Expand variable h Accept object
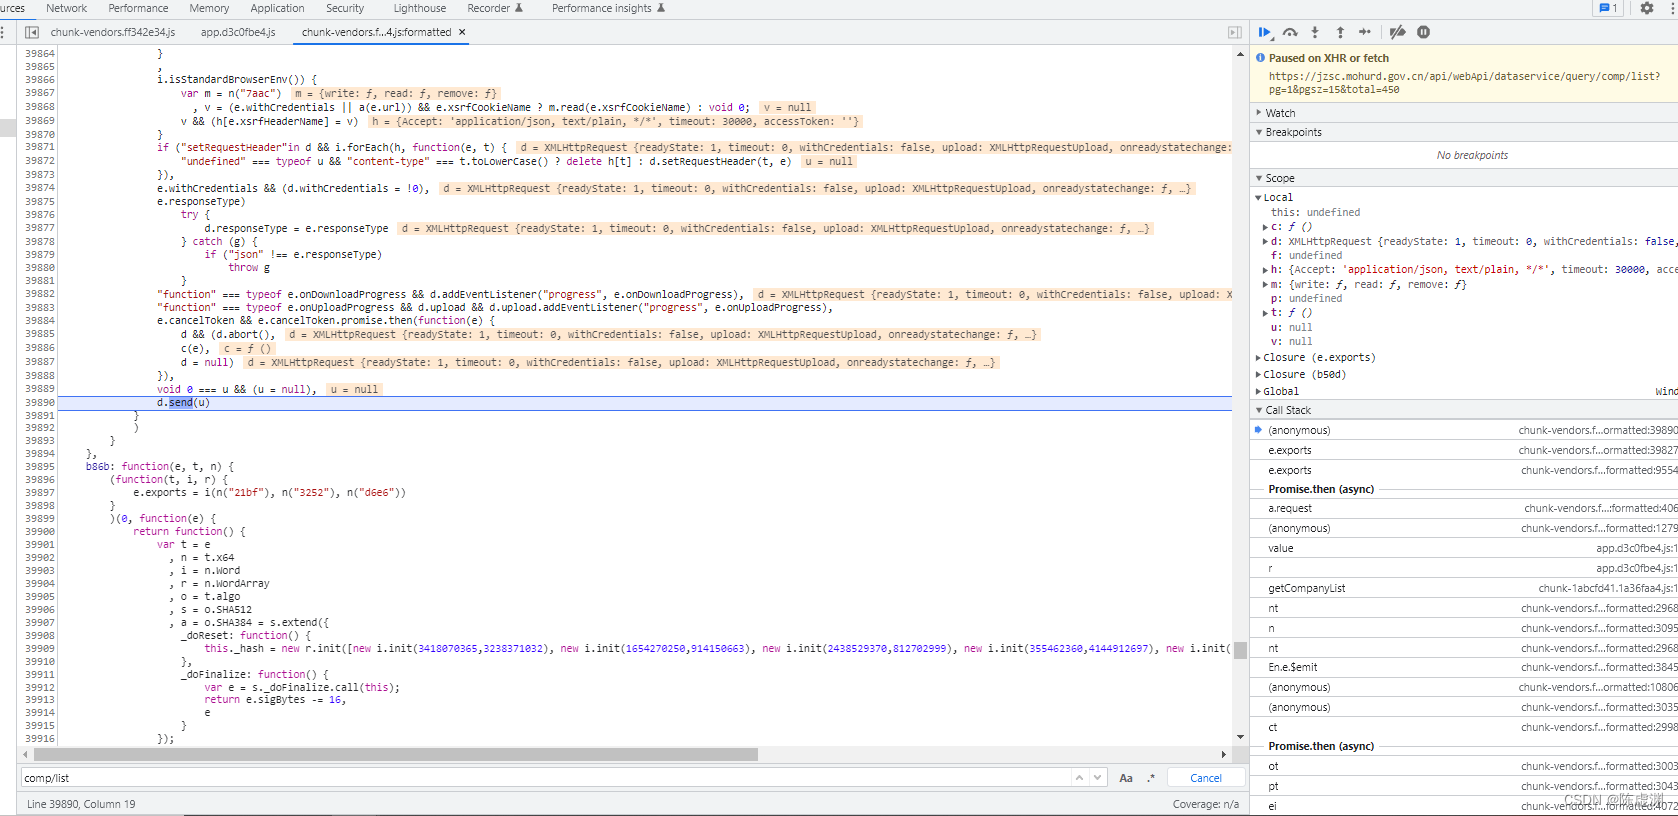 tap(1266, 269)
